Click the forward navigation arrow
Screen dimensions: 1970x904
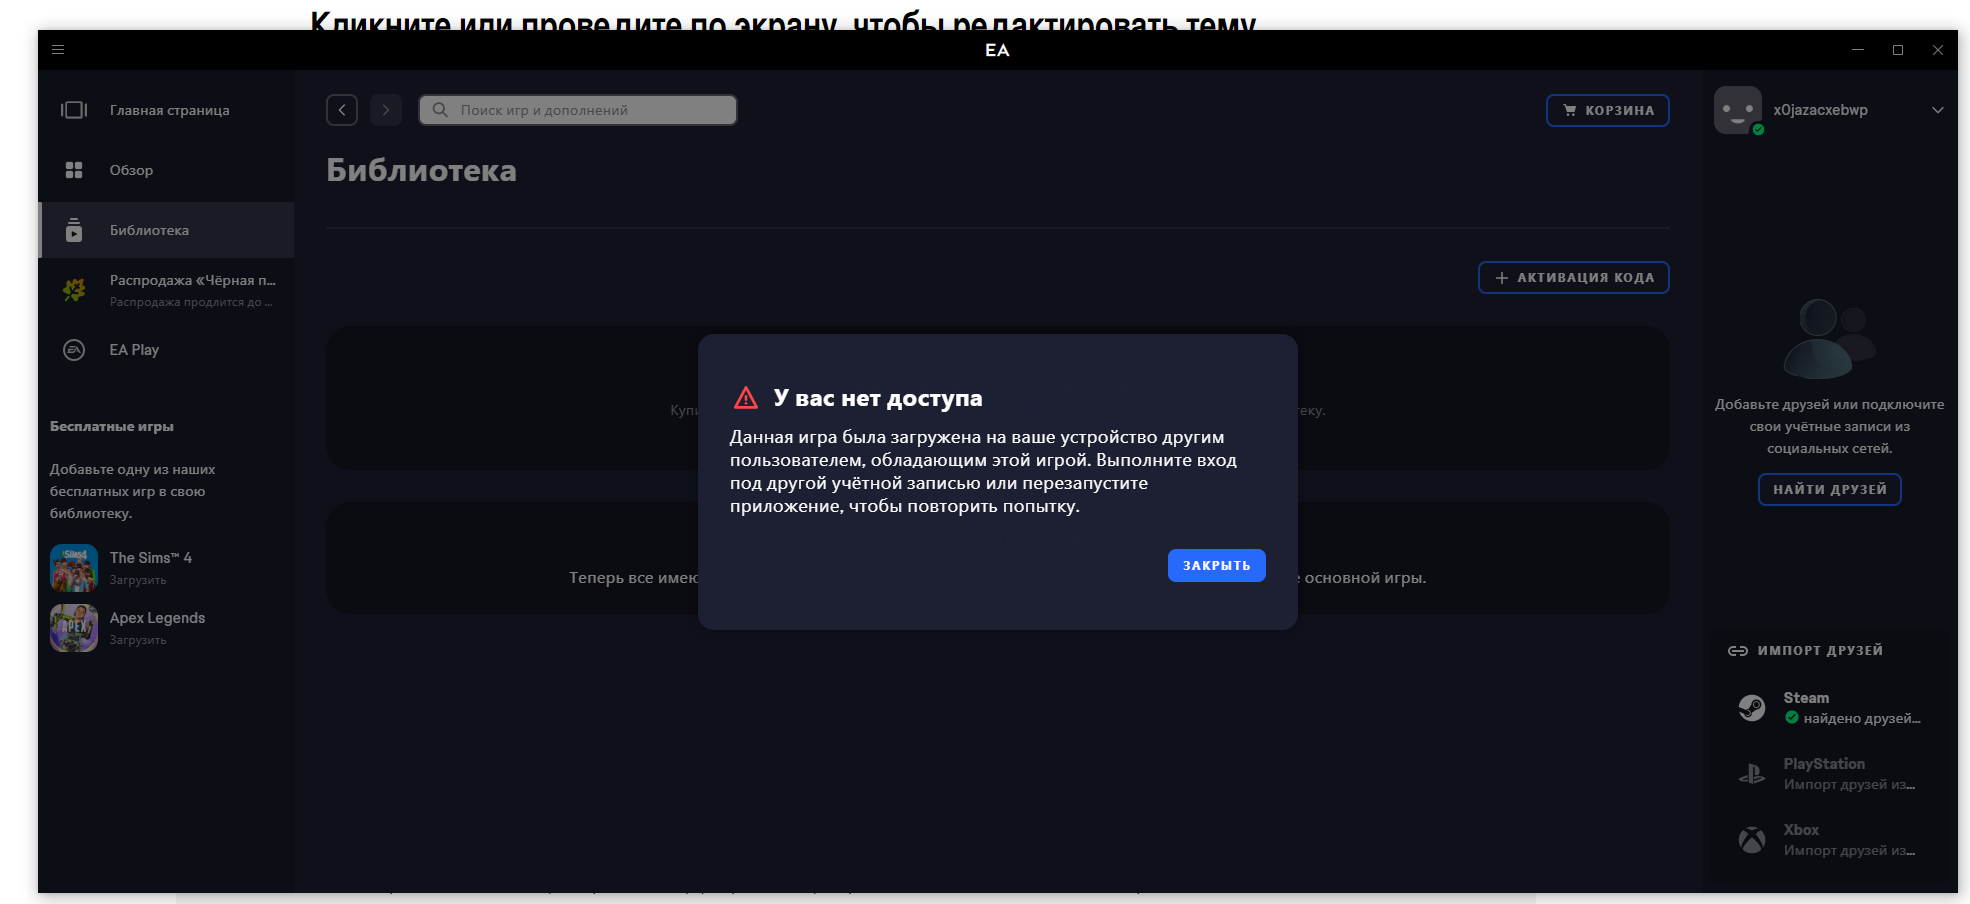[386, 110]
